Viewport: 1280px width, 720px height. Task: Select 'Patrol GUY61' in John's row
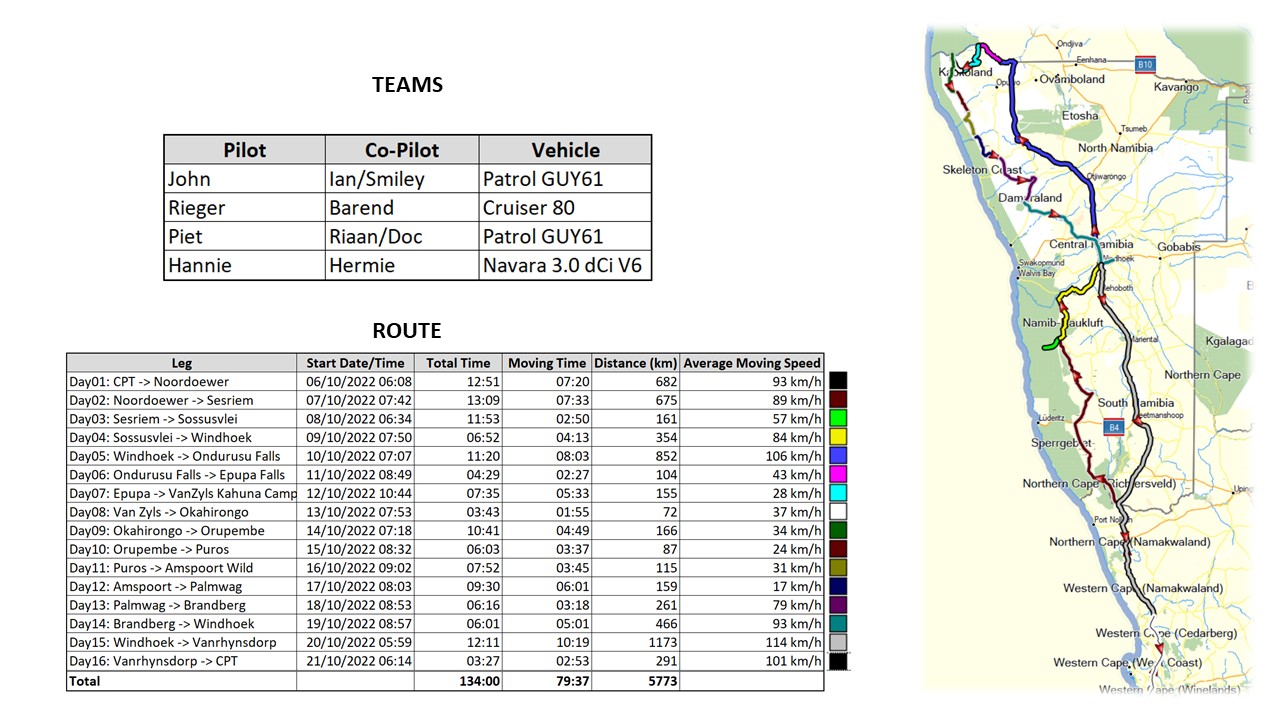(565, 179)
